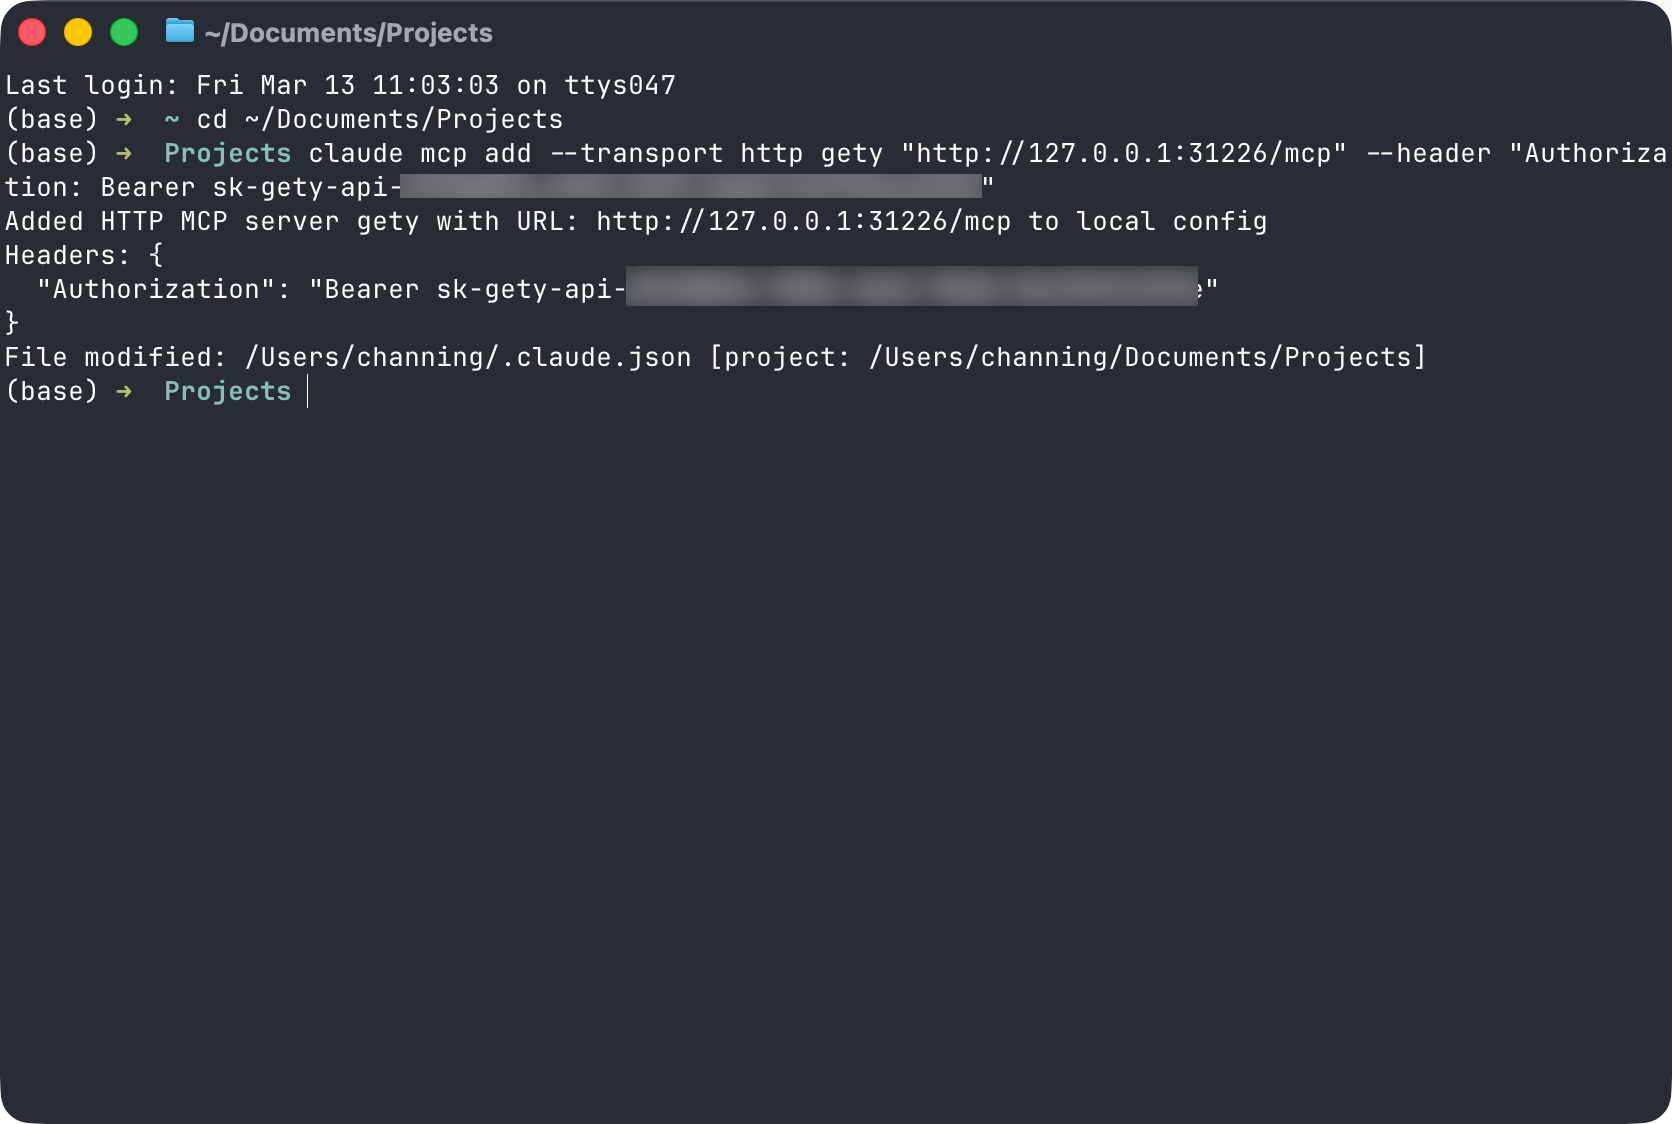
Task: Click the /Users/channing/Documents/Projects project path
Action: (1140, 357)
